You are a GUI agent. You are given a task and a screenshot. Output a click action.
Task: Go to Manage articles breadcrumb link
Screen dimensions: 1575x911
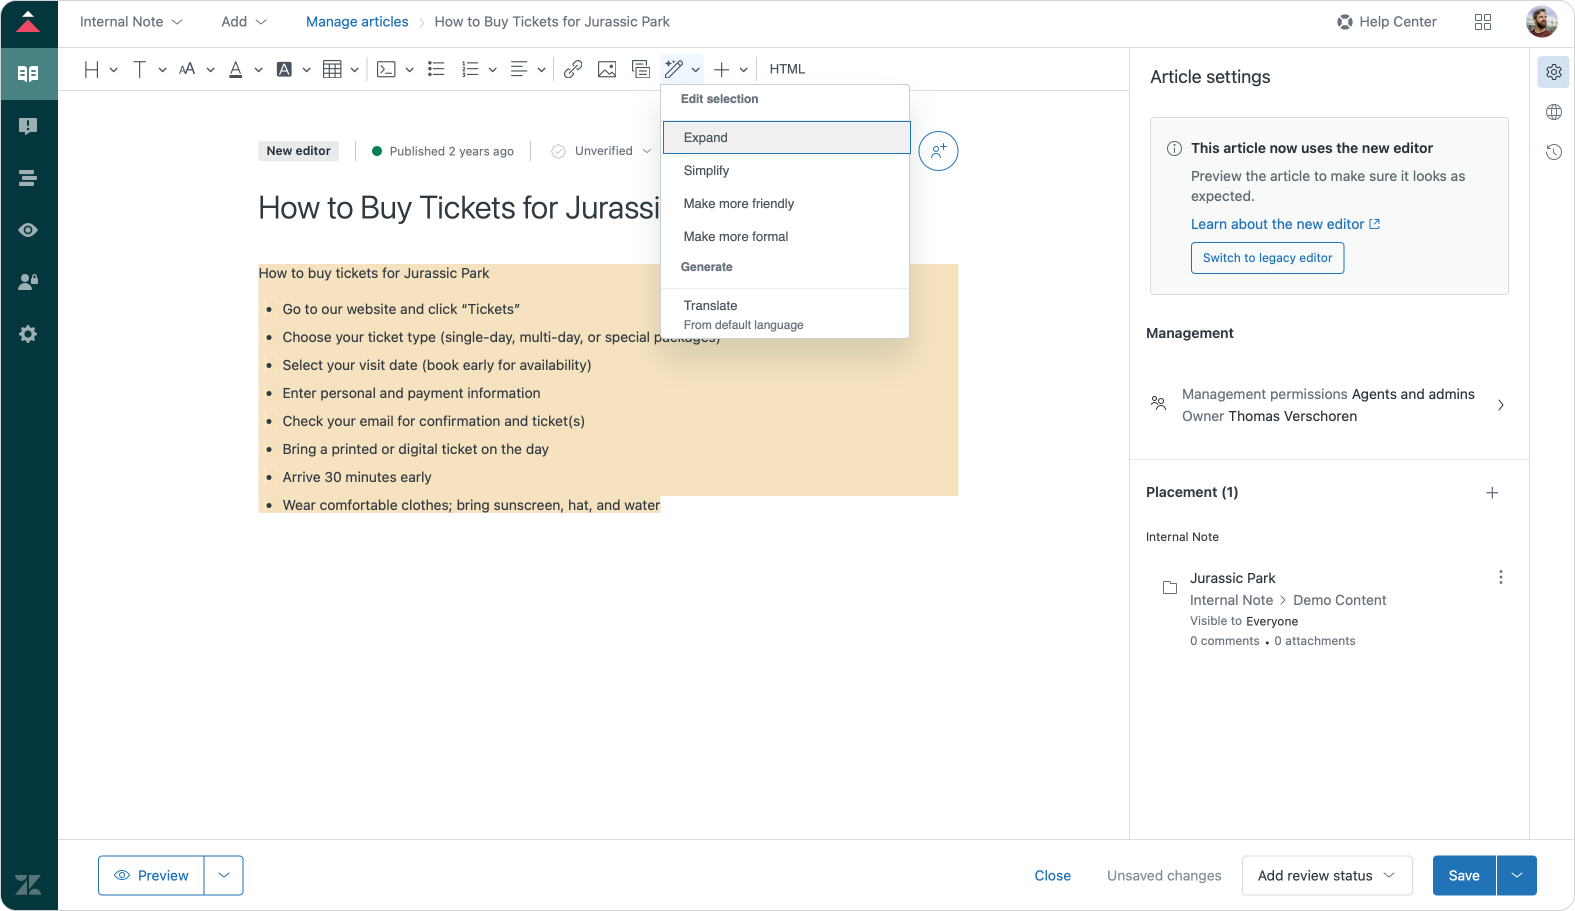pyautogui.click(x=357, y=22)
